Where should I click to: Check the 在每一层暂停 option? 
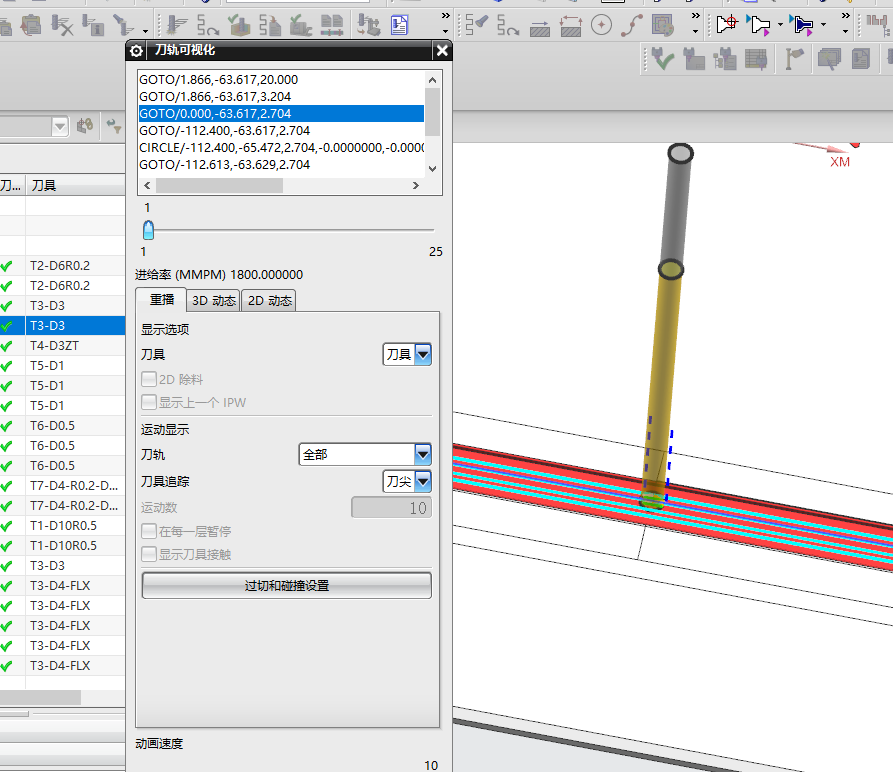pos(149,531)
